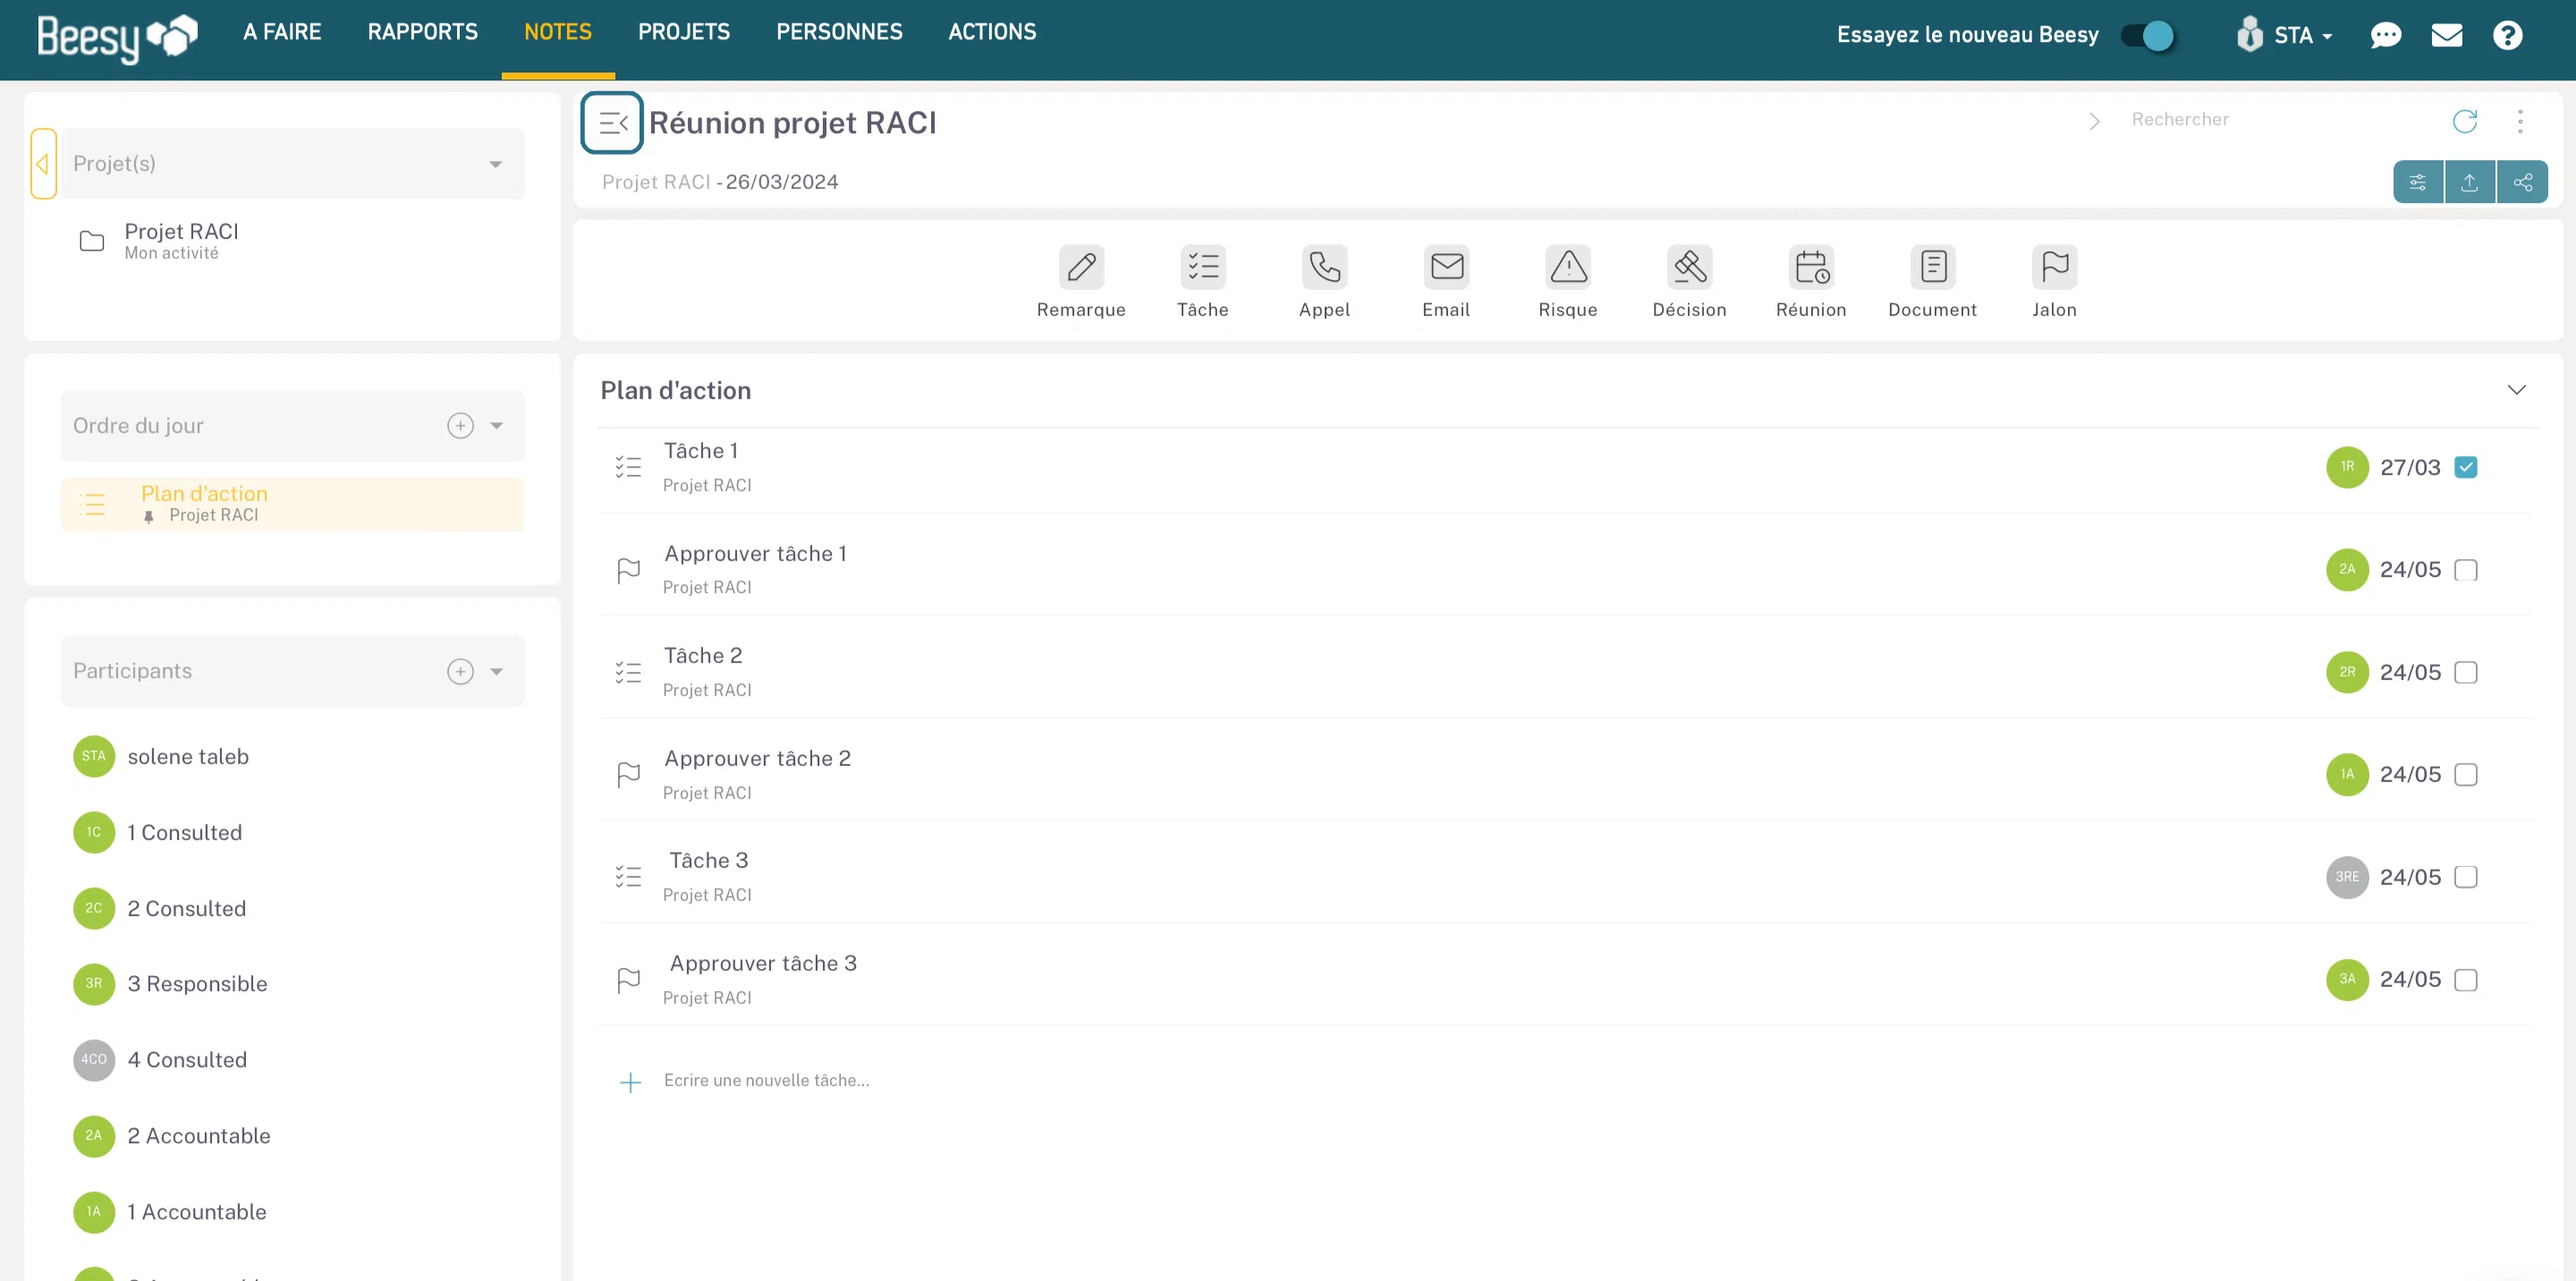
Task: Open the envelope mail icon
Action: click(x=2446, y=36)
